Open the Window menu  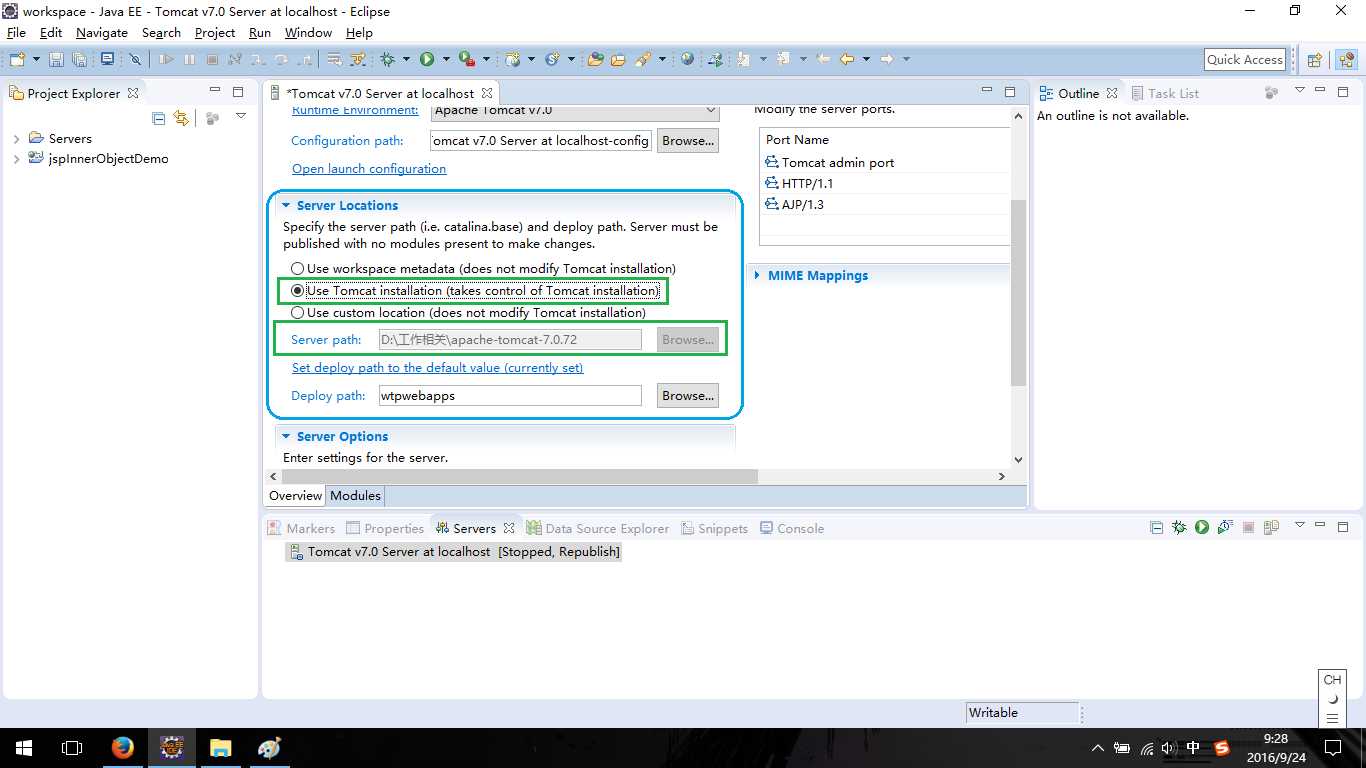(308, 33)
